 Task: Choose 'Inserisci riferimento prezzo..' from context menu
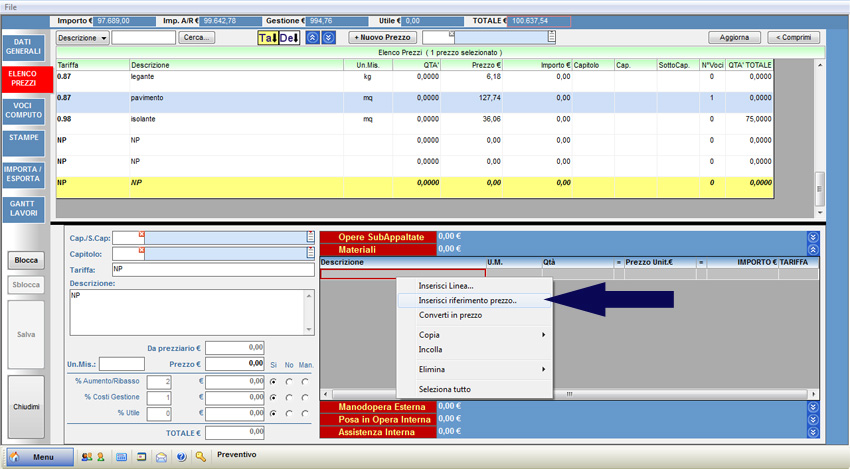[x=467, y=301]
